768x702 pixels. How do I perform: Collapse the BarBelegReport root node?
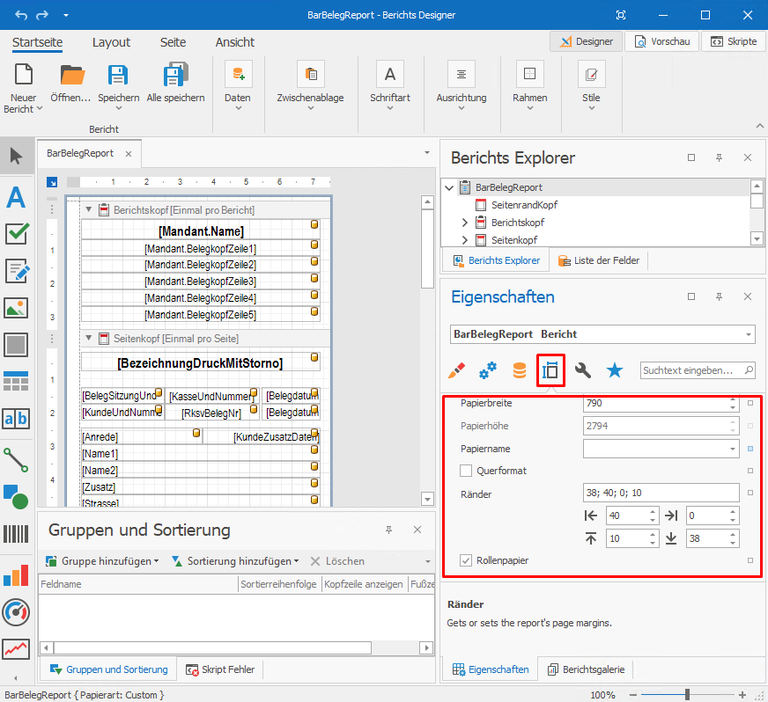click(449, 188)
